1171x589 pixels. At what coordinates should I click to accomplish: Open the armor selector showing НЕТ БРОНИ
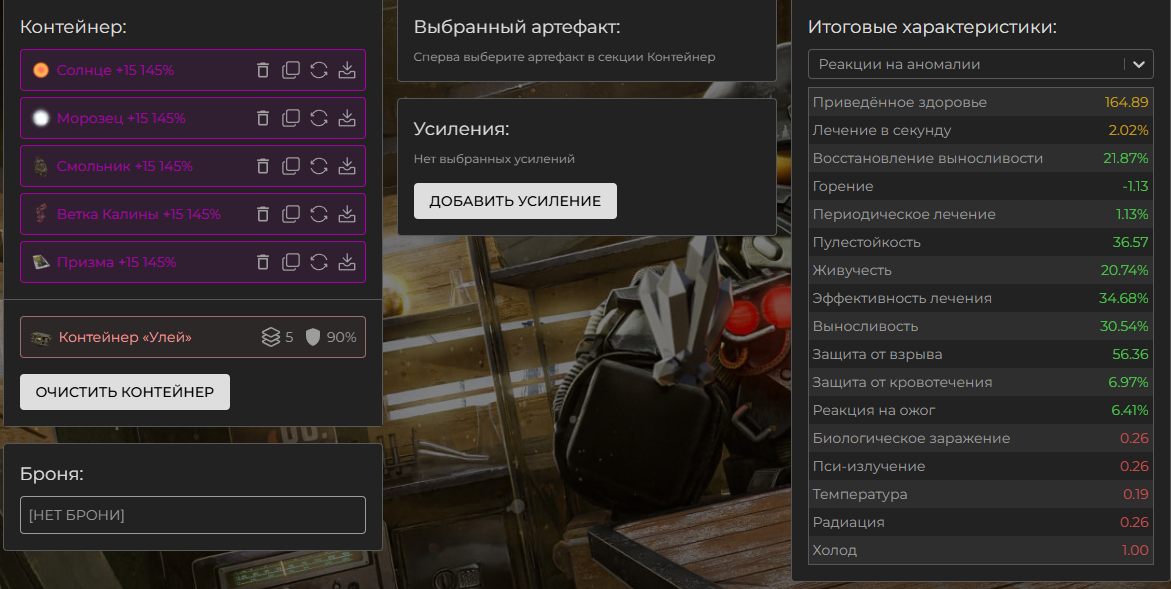tap(193, 515)
